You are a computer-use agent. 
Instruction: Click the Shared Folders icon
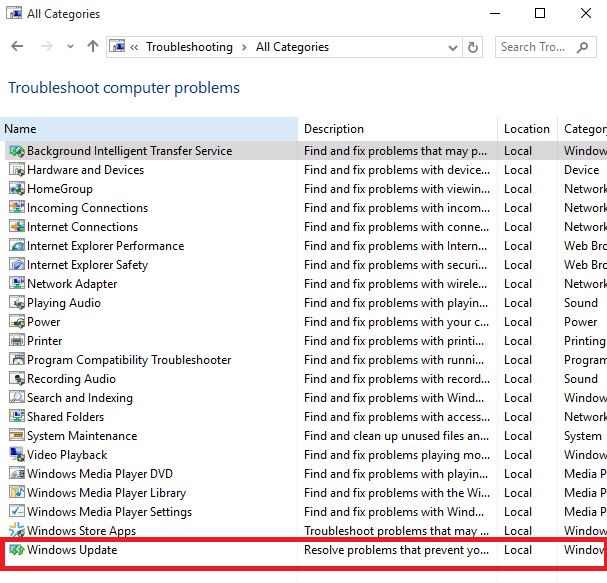[17, 417]
